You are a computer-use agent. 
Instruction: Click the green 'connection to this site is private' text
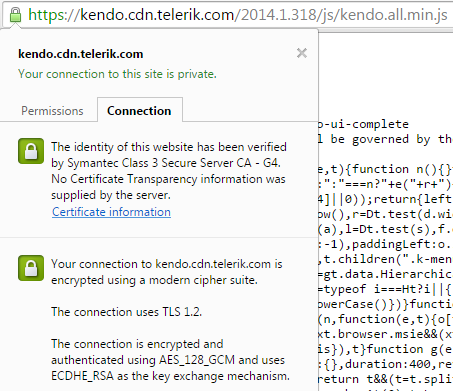(117, 74)
